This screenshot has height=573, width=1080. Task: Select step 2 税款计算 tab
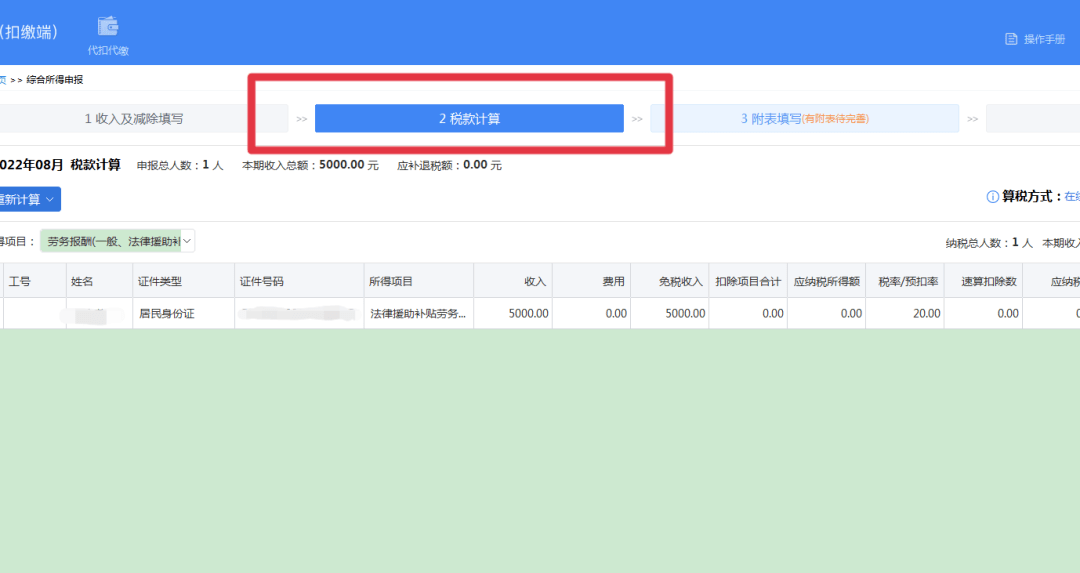click(x=469, y=119)
